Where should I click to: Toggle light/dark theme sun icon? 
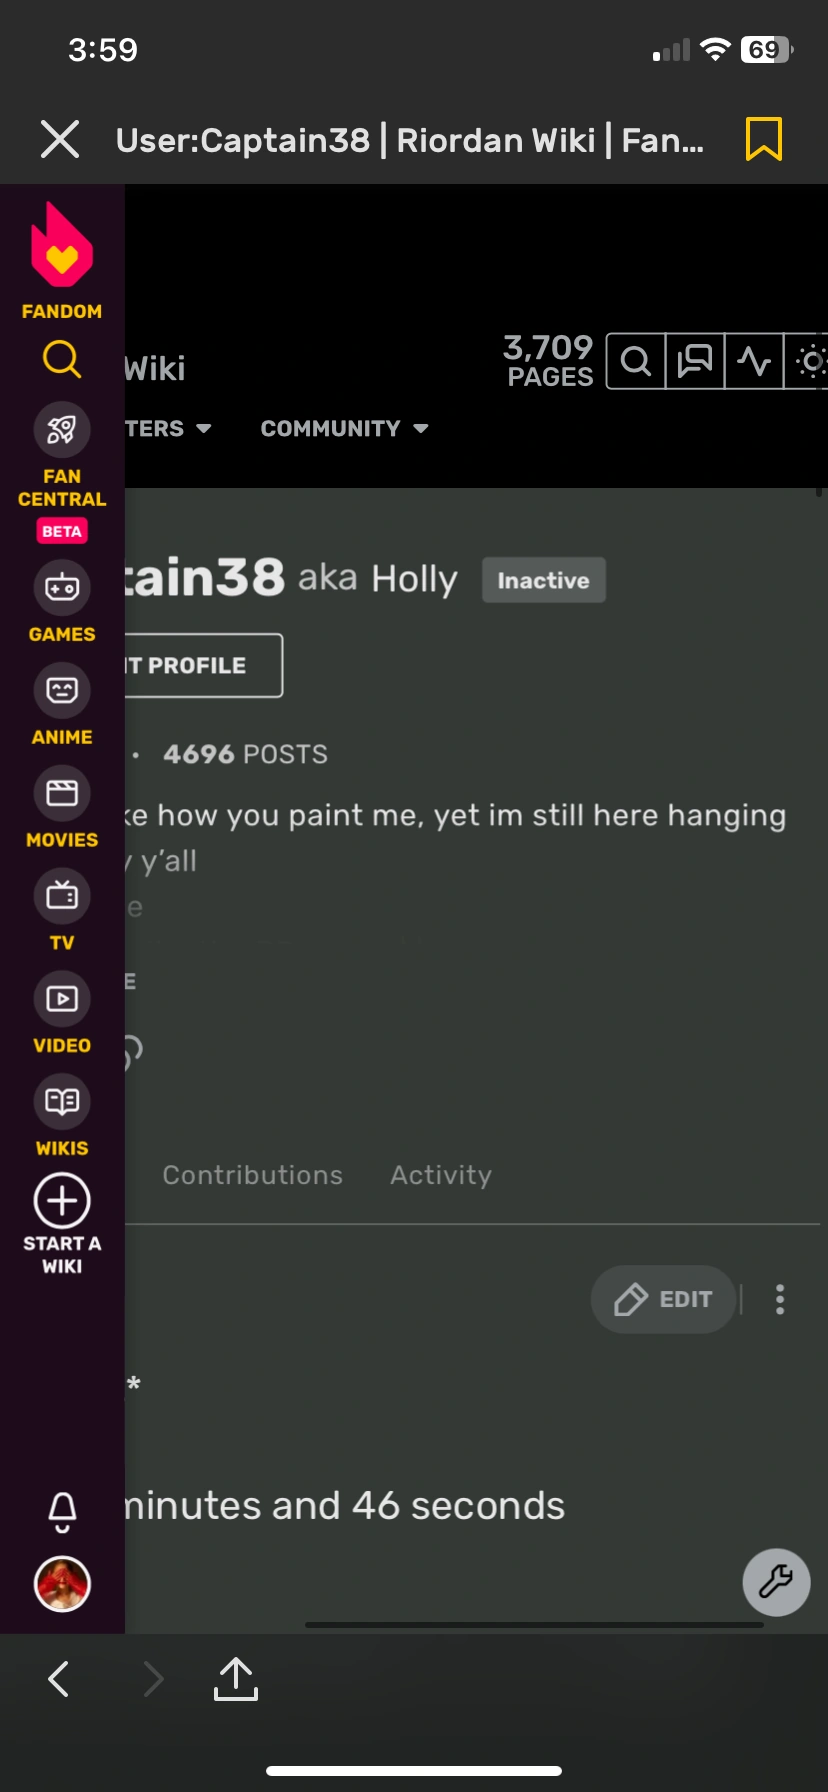point(810,361)
